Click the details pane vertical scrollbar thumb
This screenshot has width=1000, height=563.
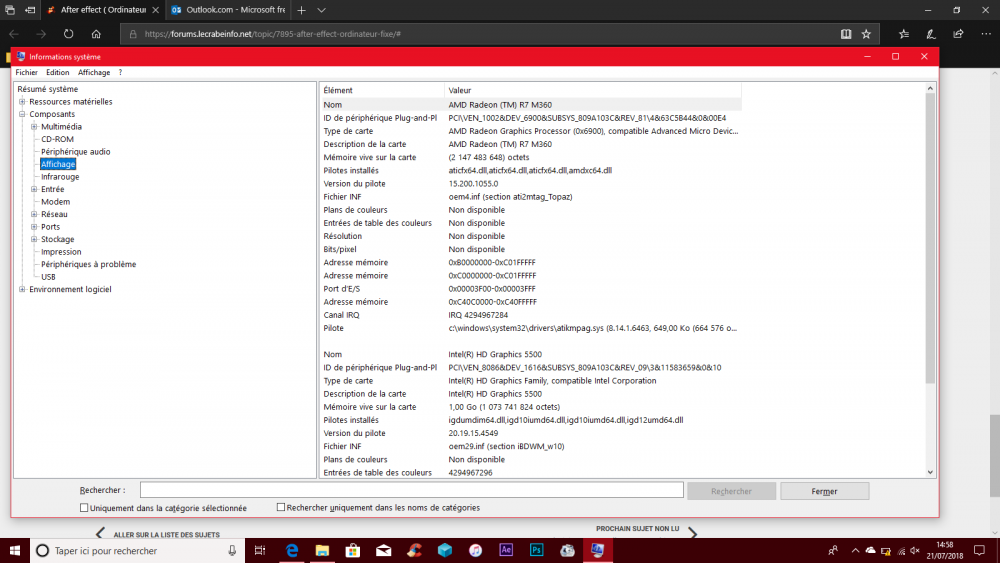tap(930, 239)
